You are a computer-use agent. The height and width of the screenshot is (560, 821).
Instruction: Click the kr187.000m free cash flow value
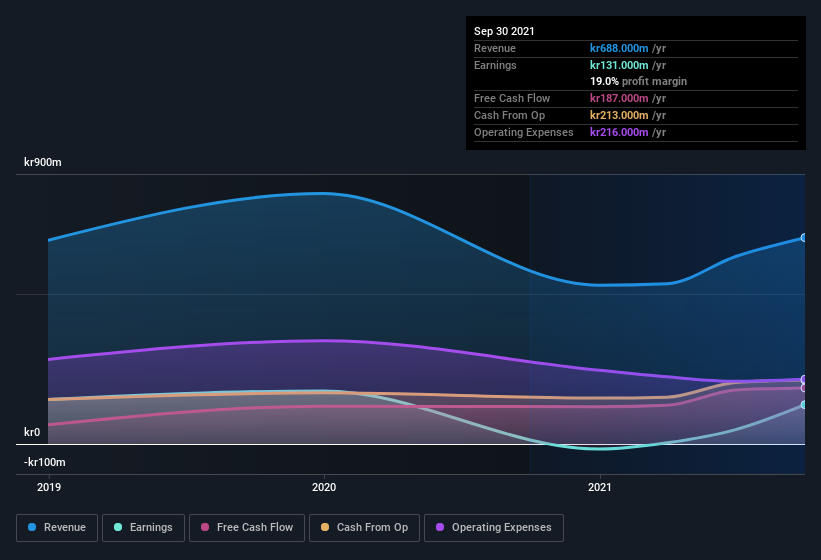[619, 98]
